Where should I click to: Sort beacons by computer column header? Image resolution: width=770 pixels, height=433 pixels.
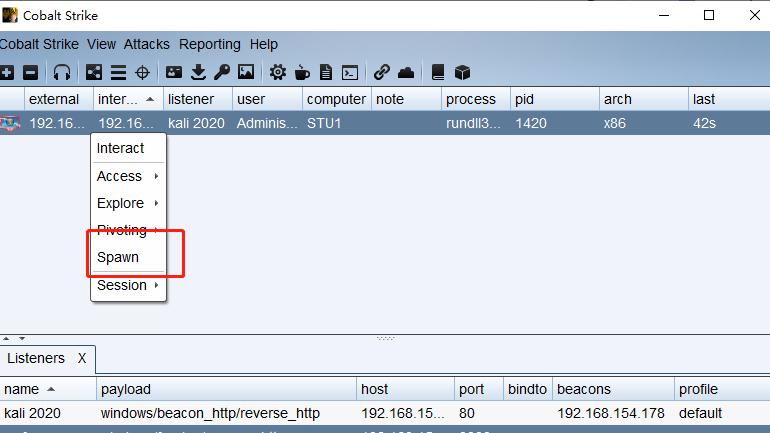(337, 99)
